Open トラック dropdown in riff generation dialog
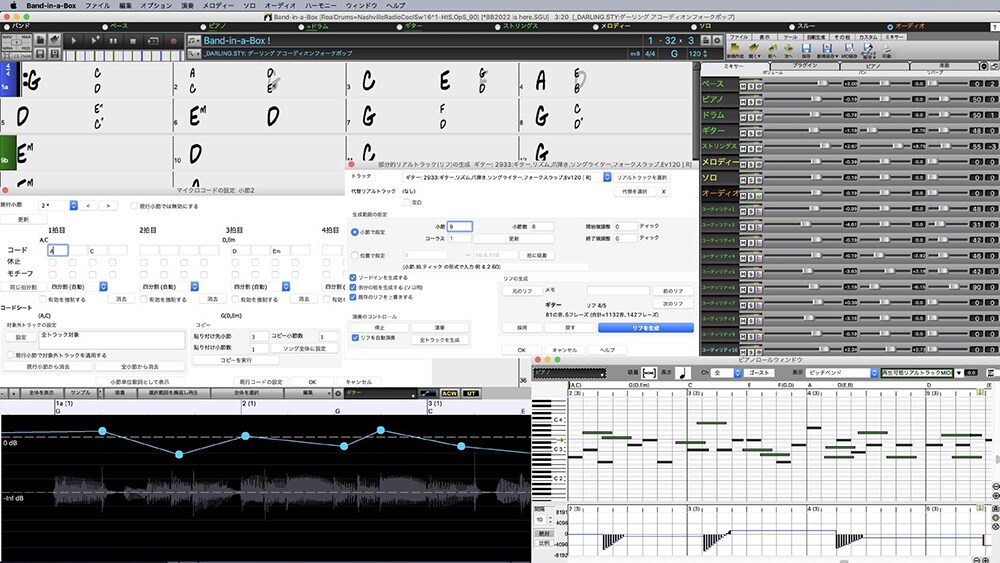Screen dimensions: 1000x563 (x=507, y=177)
